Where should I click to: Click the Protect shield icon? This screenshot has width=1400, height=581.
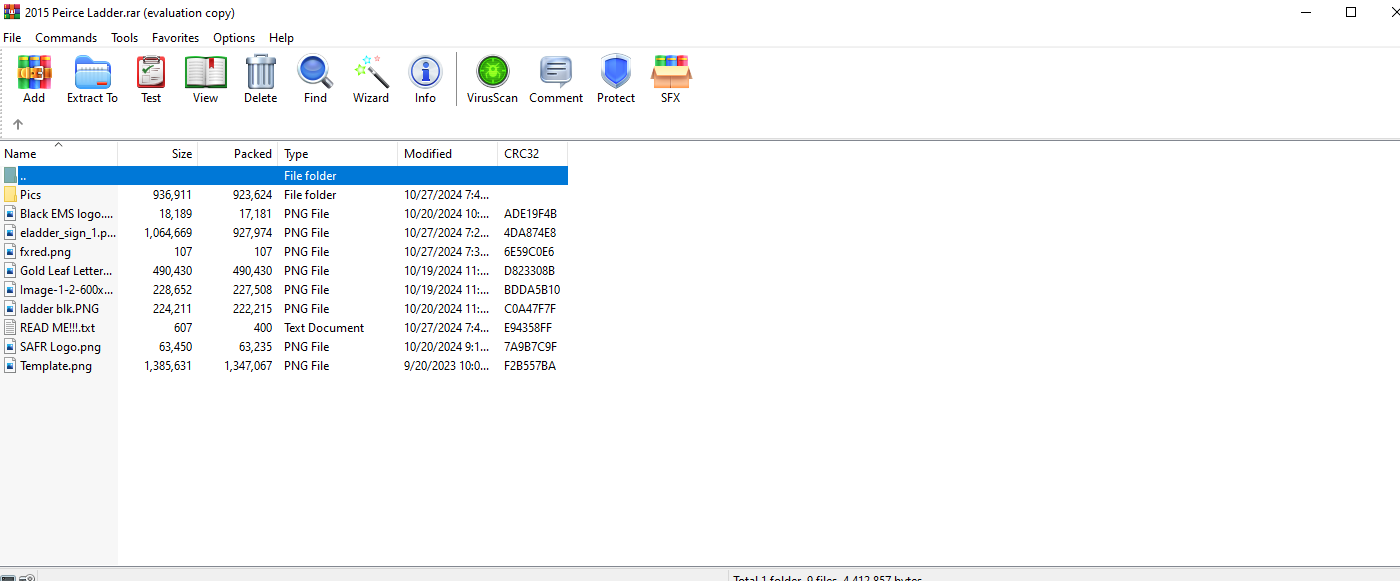(x=616, y=79)
